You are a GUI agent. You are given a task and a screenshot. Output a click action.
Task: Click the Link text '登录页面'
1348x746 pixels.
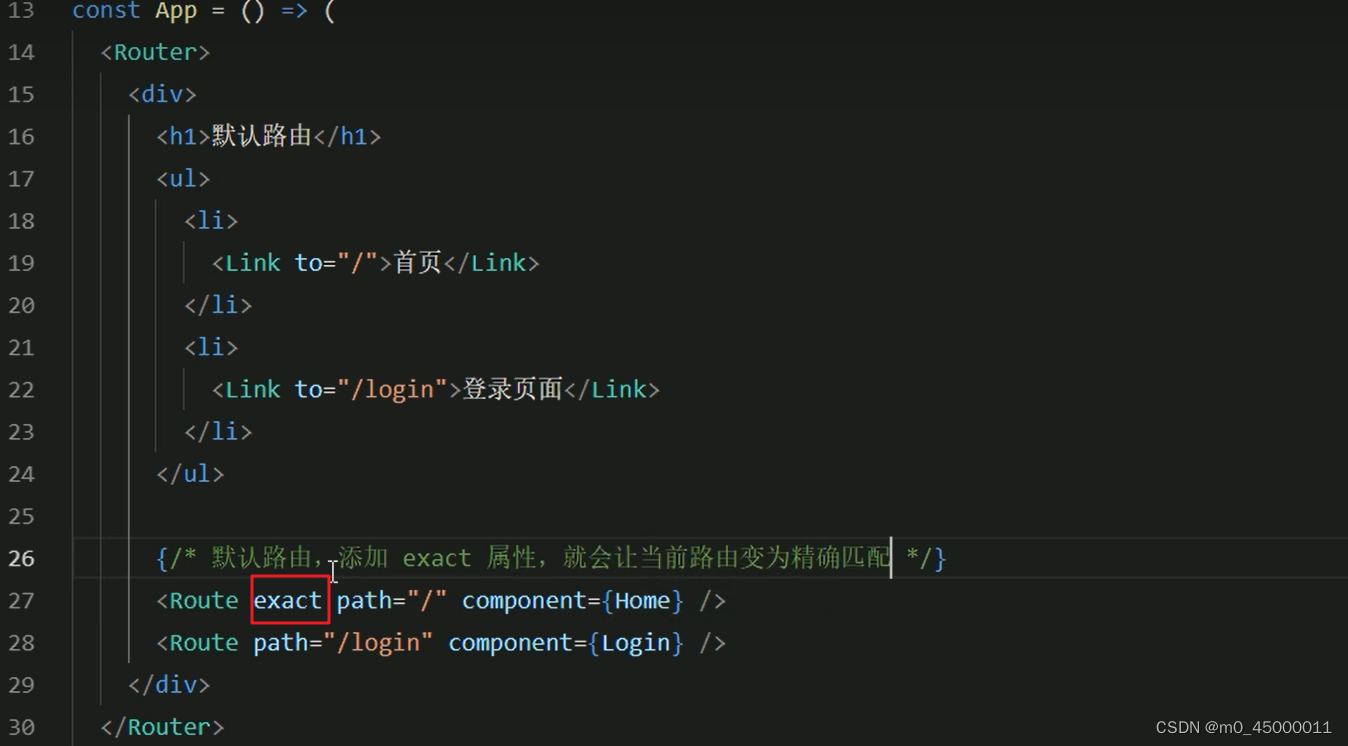pos(512,389)
